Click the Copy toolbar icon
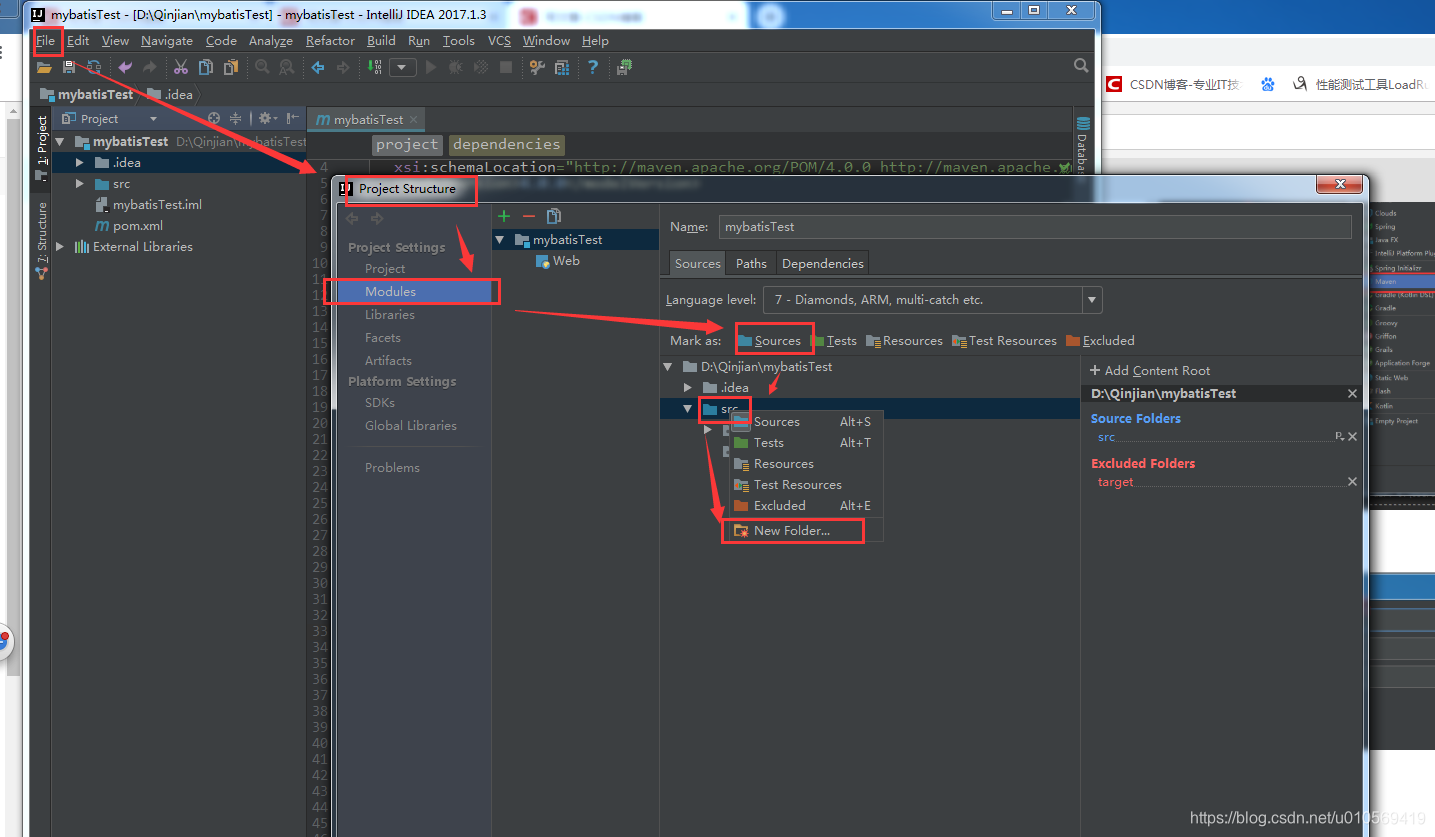1435x837 pixels. 206,67
